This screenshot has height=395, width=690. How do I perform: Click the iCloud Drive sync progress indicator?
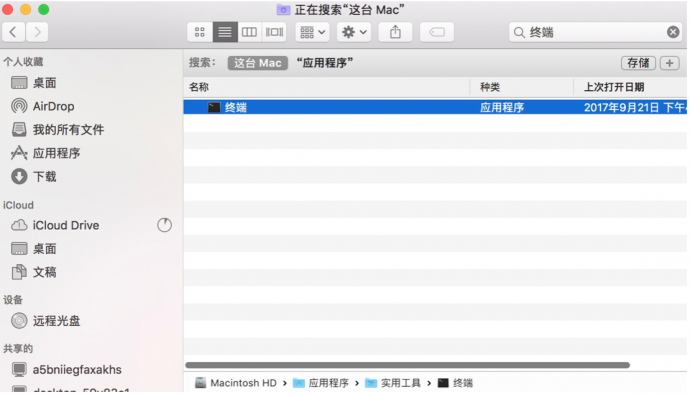click(165, 225)
